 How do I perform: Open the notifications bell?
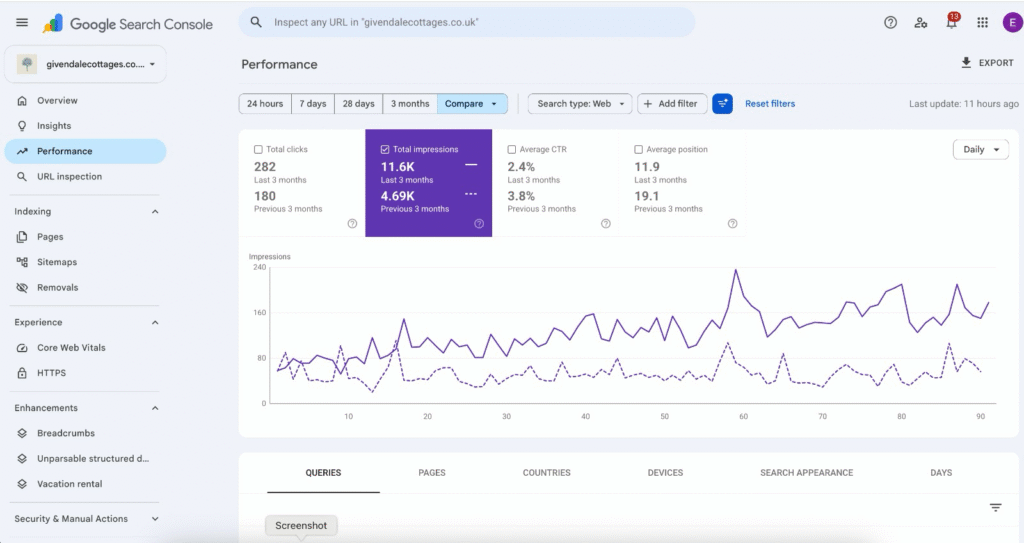click(x=952, y=22)
